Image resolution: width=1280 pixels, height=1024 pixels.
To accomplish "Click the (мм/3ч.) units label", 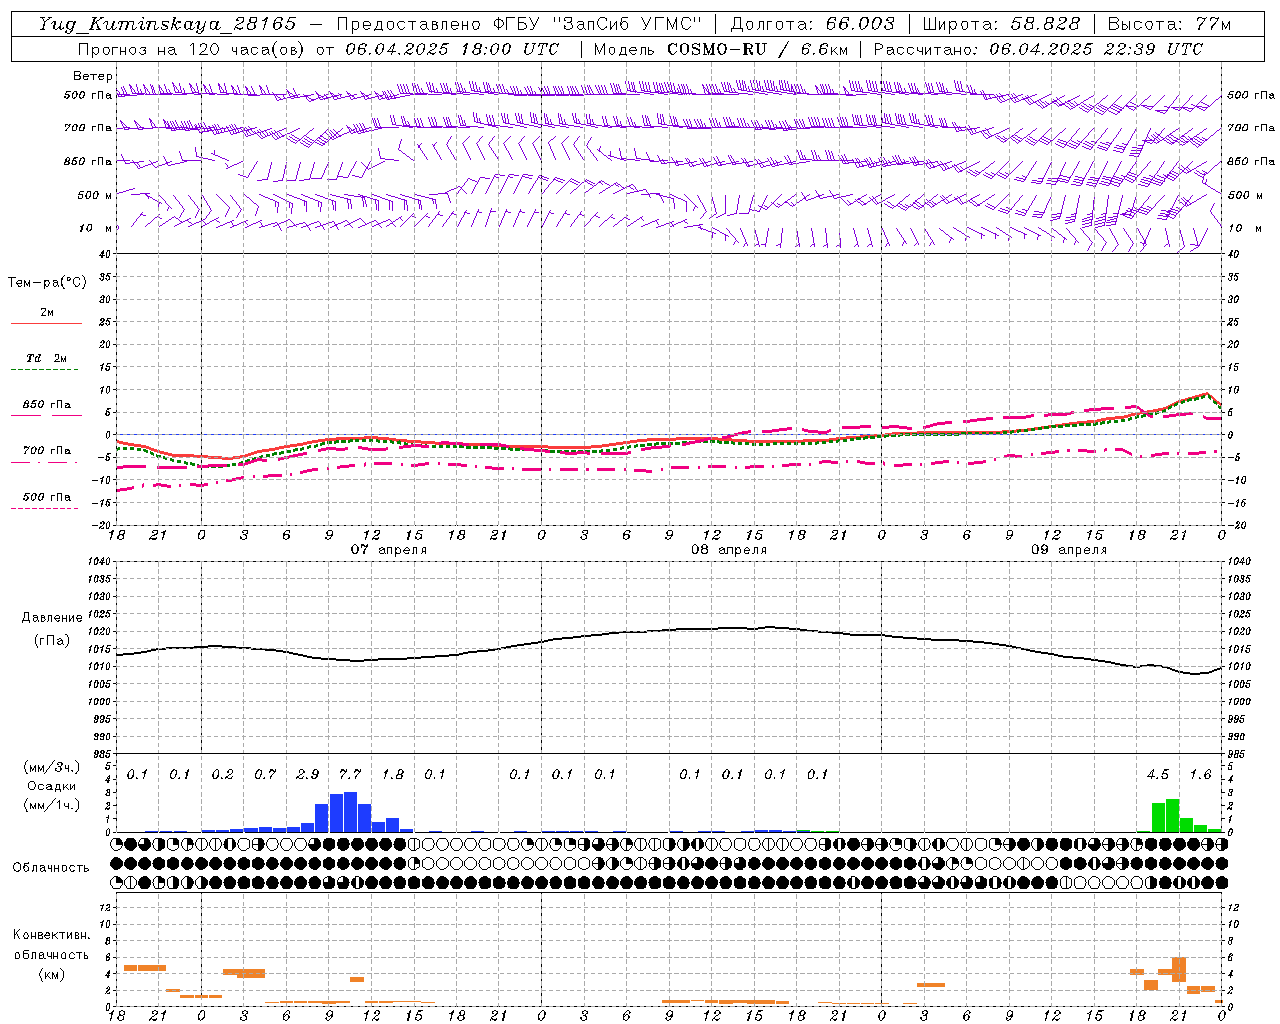I will click(x=51, y=767).
